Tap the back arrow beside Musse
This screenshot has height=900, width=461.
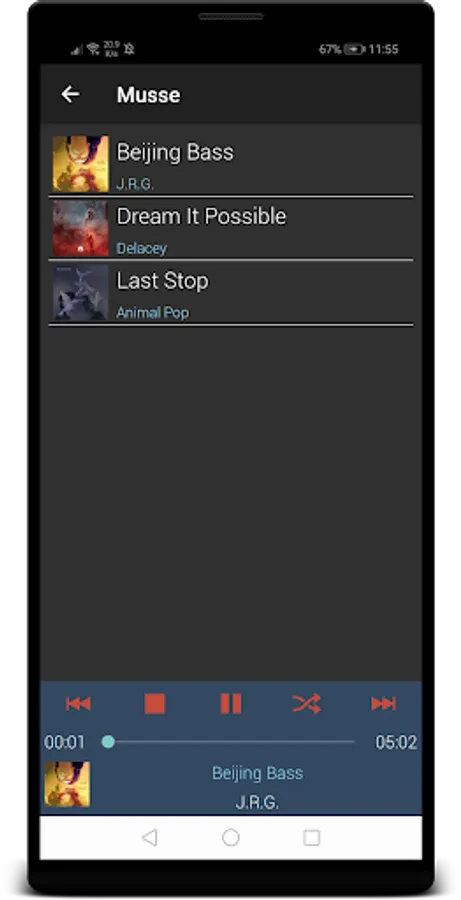coord(71,94)
